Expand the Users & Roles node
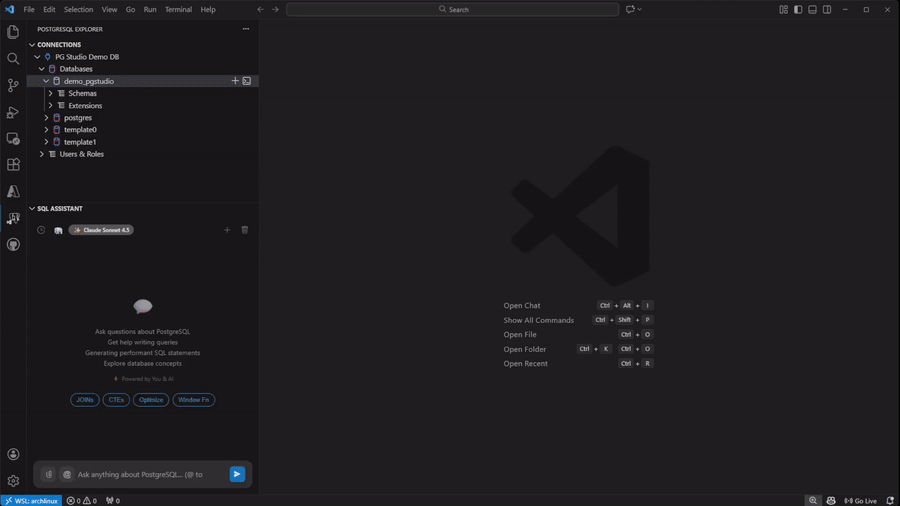The image size is (900, 506). pyautogui.click(x=42, y=154)
